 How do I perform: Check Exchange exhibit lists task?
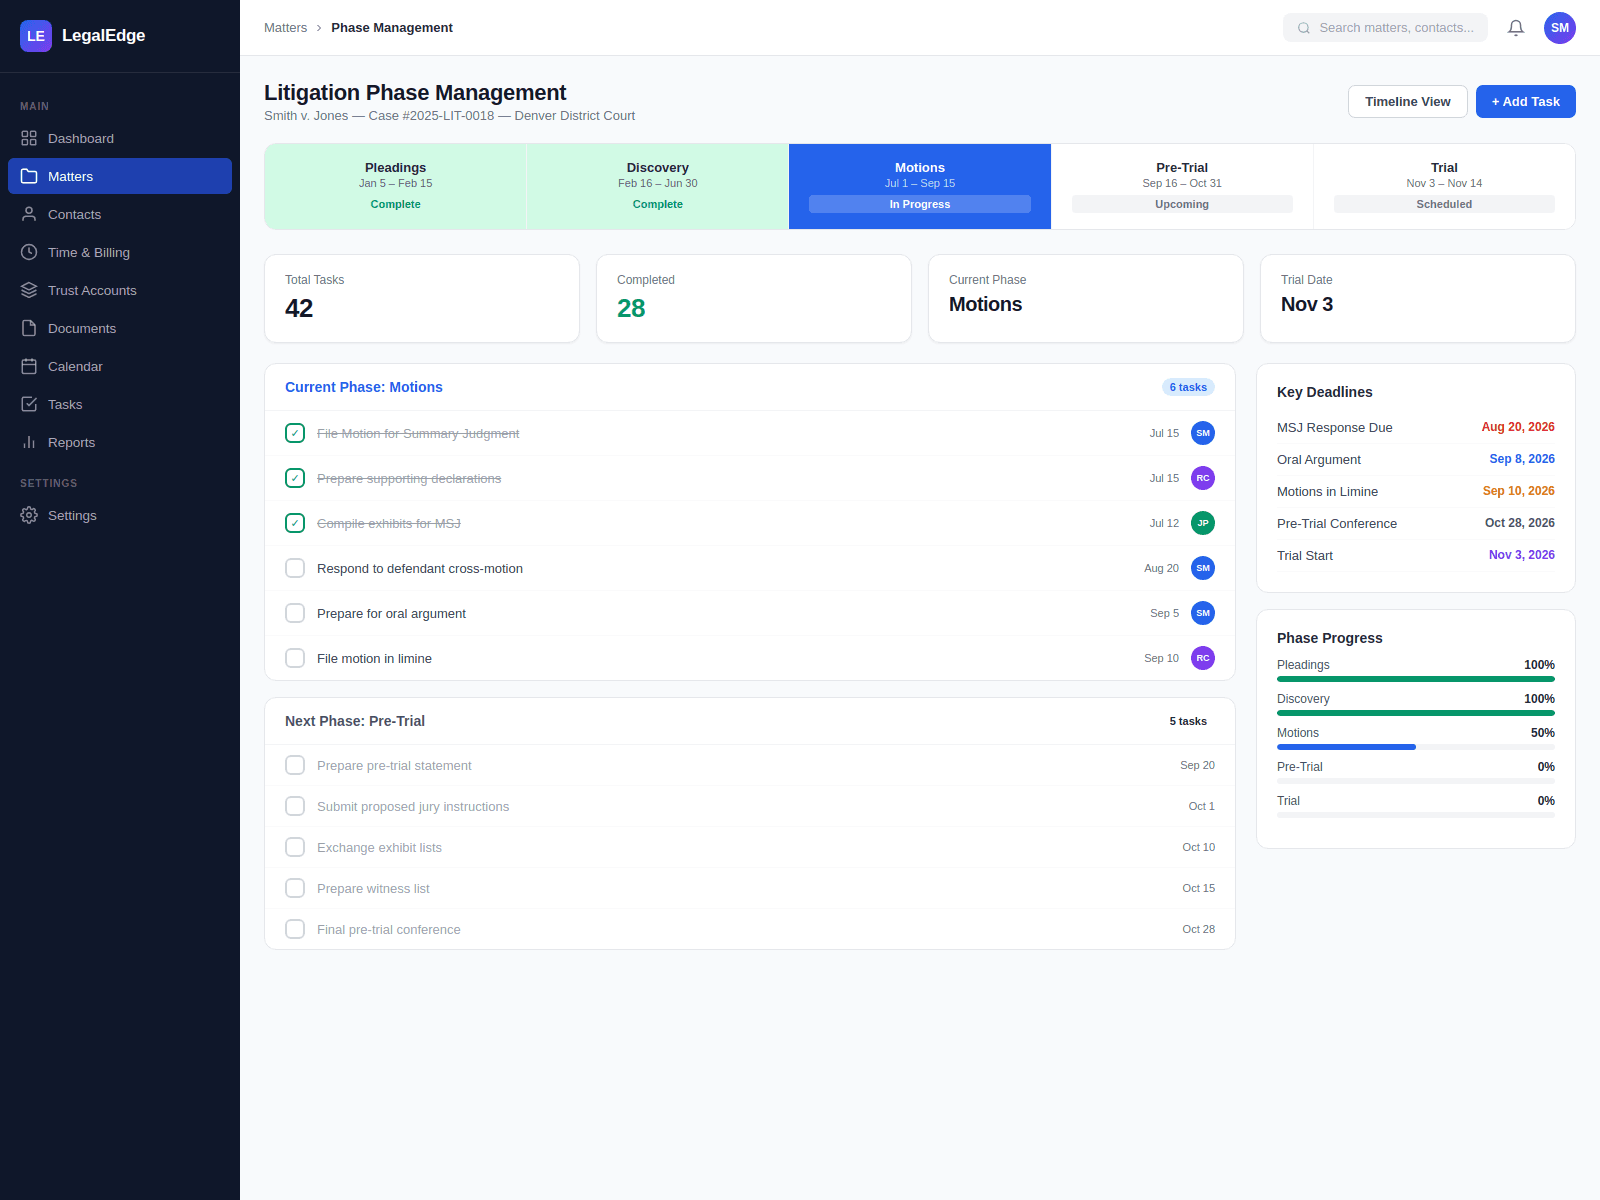295,847
